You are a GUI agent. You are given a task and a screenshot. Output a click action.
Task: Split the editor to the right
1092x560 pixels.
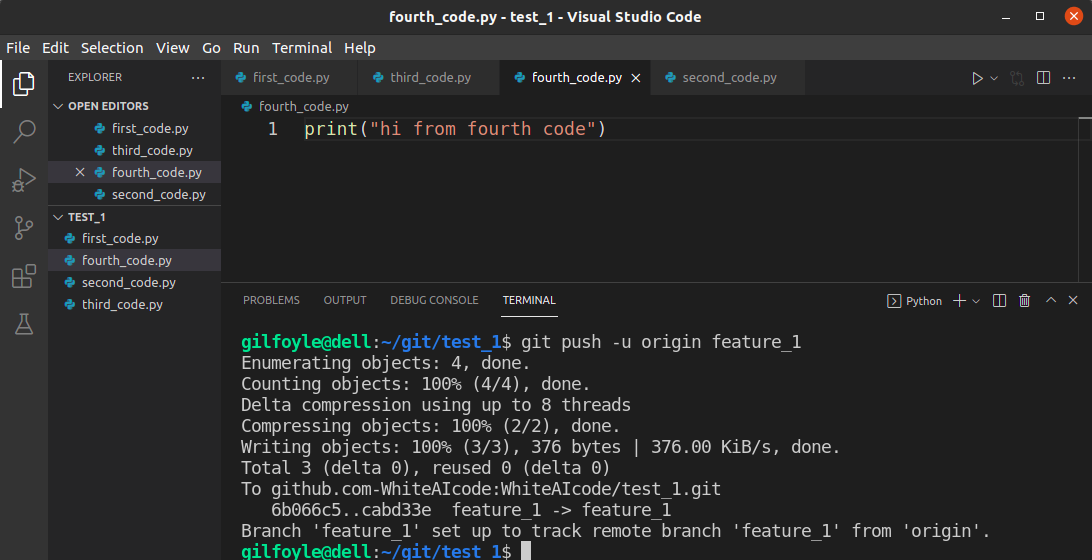(1043, 77)
